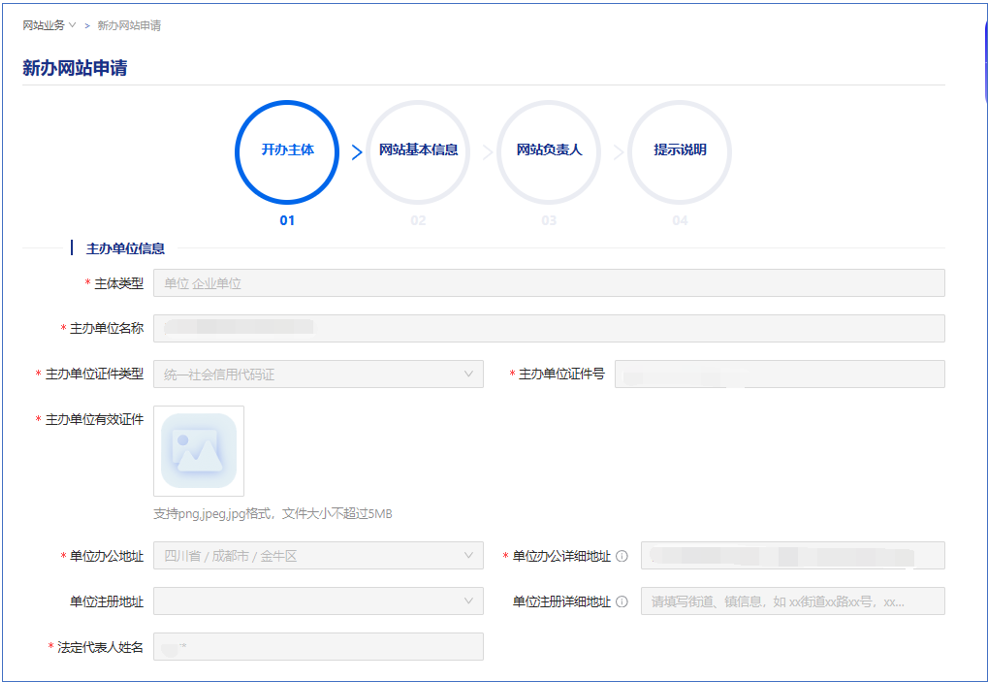Click the certificate image upload placeholder

(198, 451)
